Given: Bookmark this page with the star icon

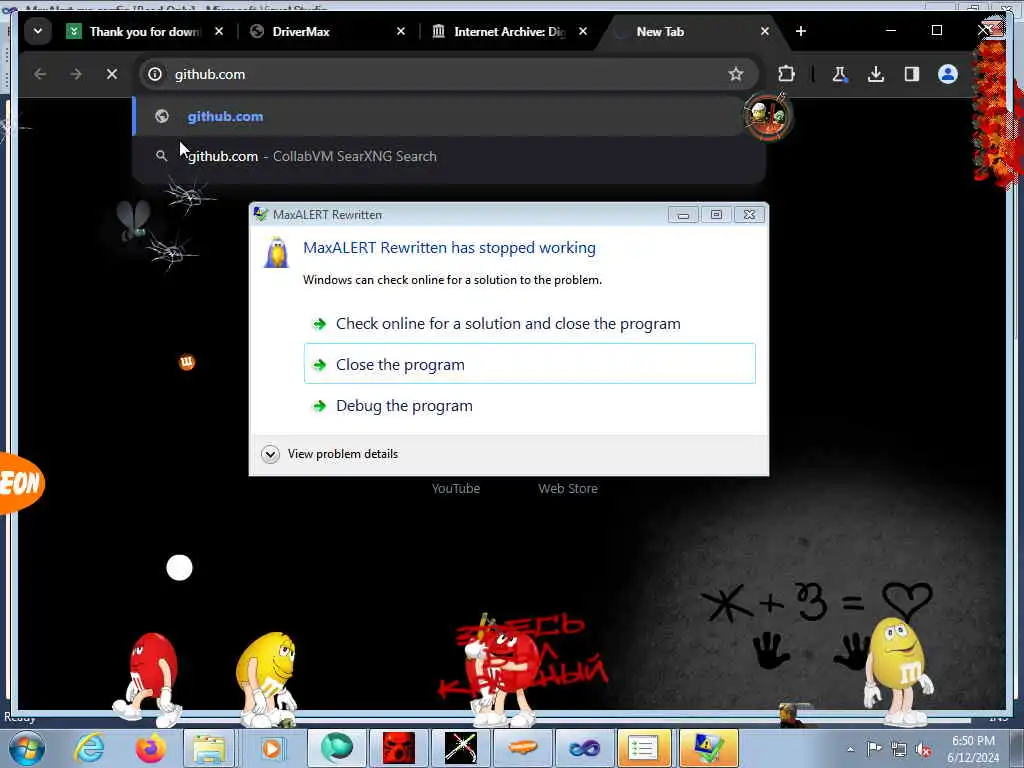Looking at the screenshot, I should tap(736, 74).
